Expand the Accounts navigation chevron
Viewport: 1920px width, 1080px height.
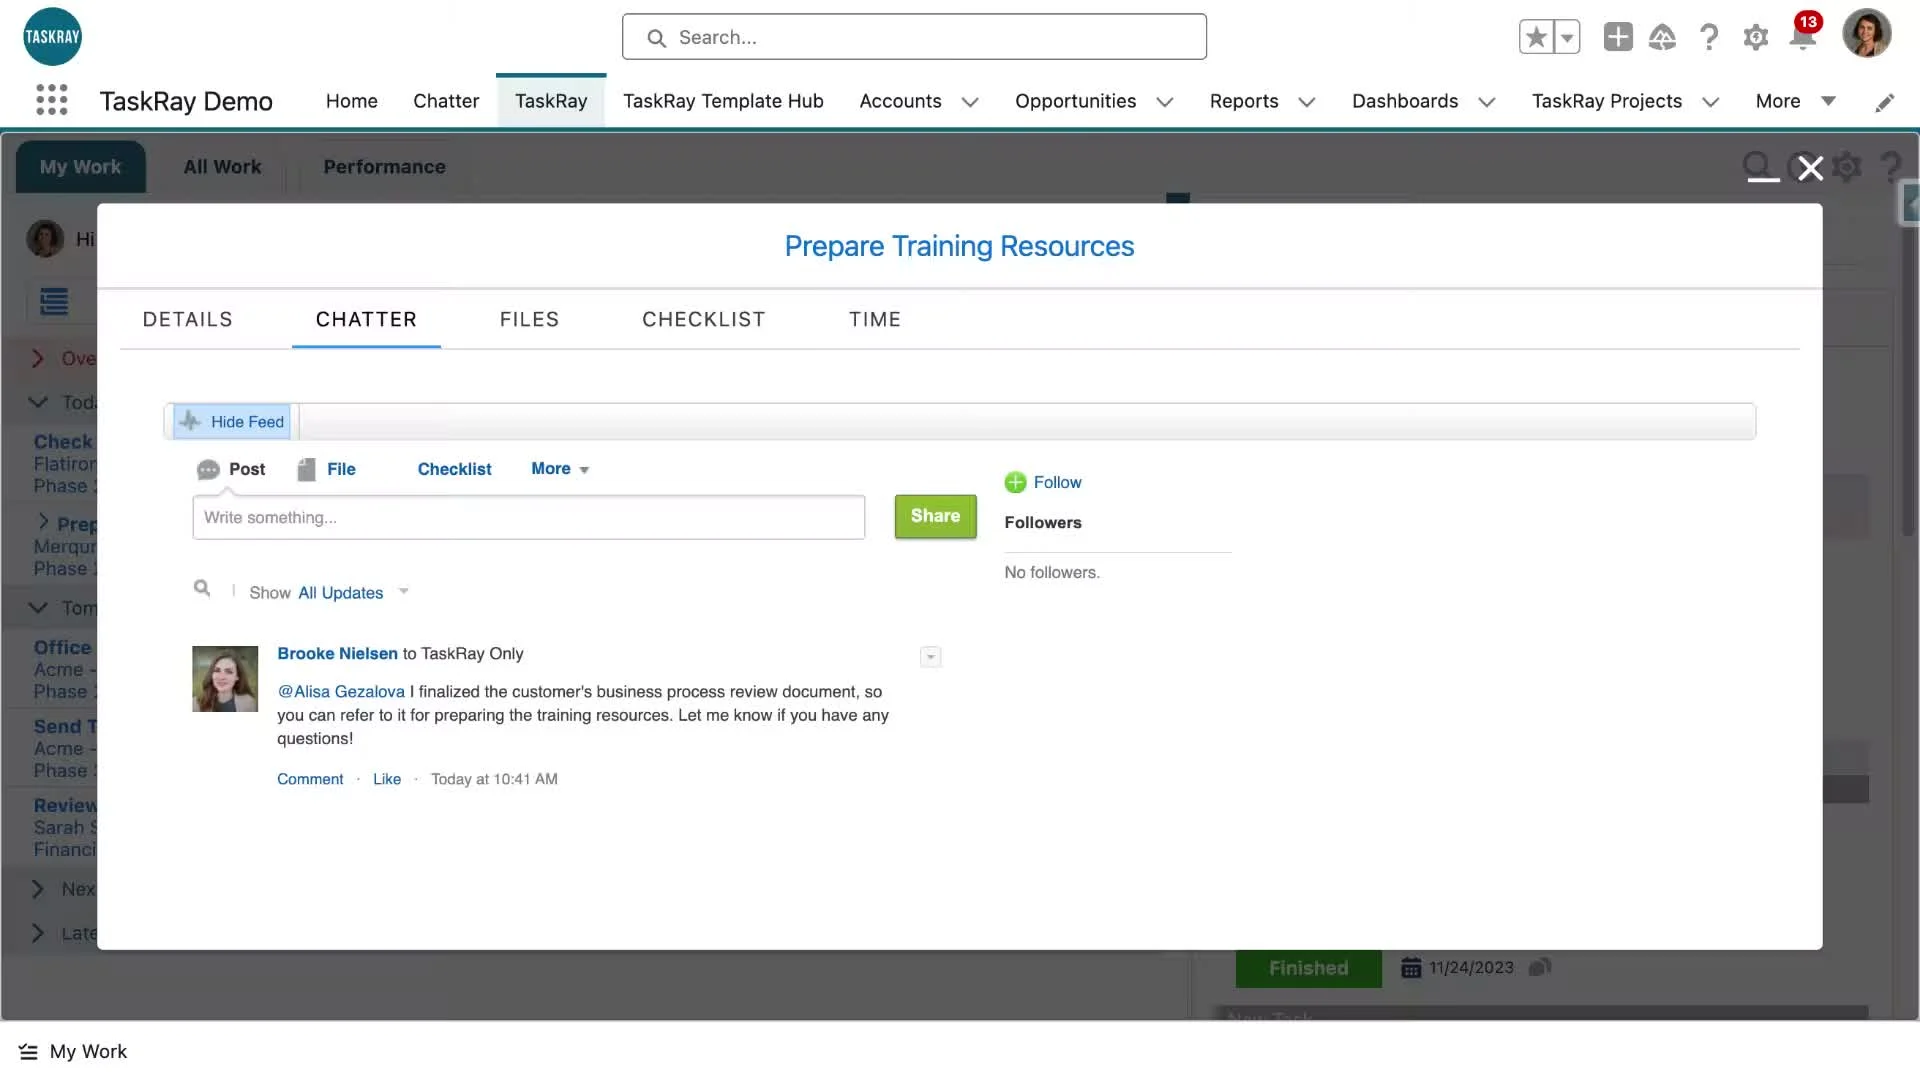pos(969,102)
